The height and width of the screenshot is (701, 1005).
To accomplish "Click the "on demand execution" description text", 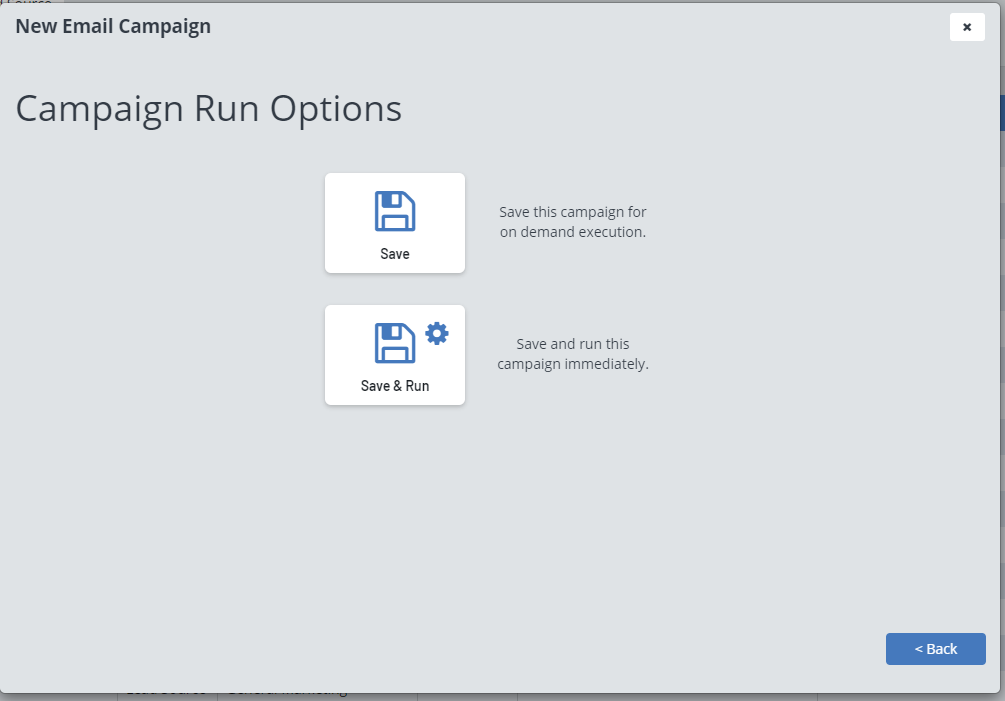I will [573, 232].
